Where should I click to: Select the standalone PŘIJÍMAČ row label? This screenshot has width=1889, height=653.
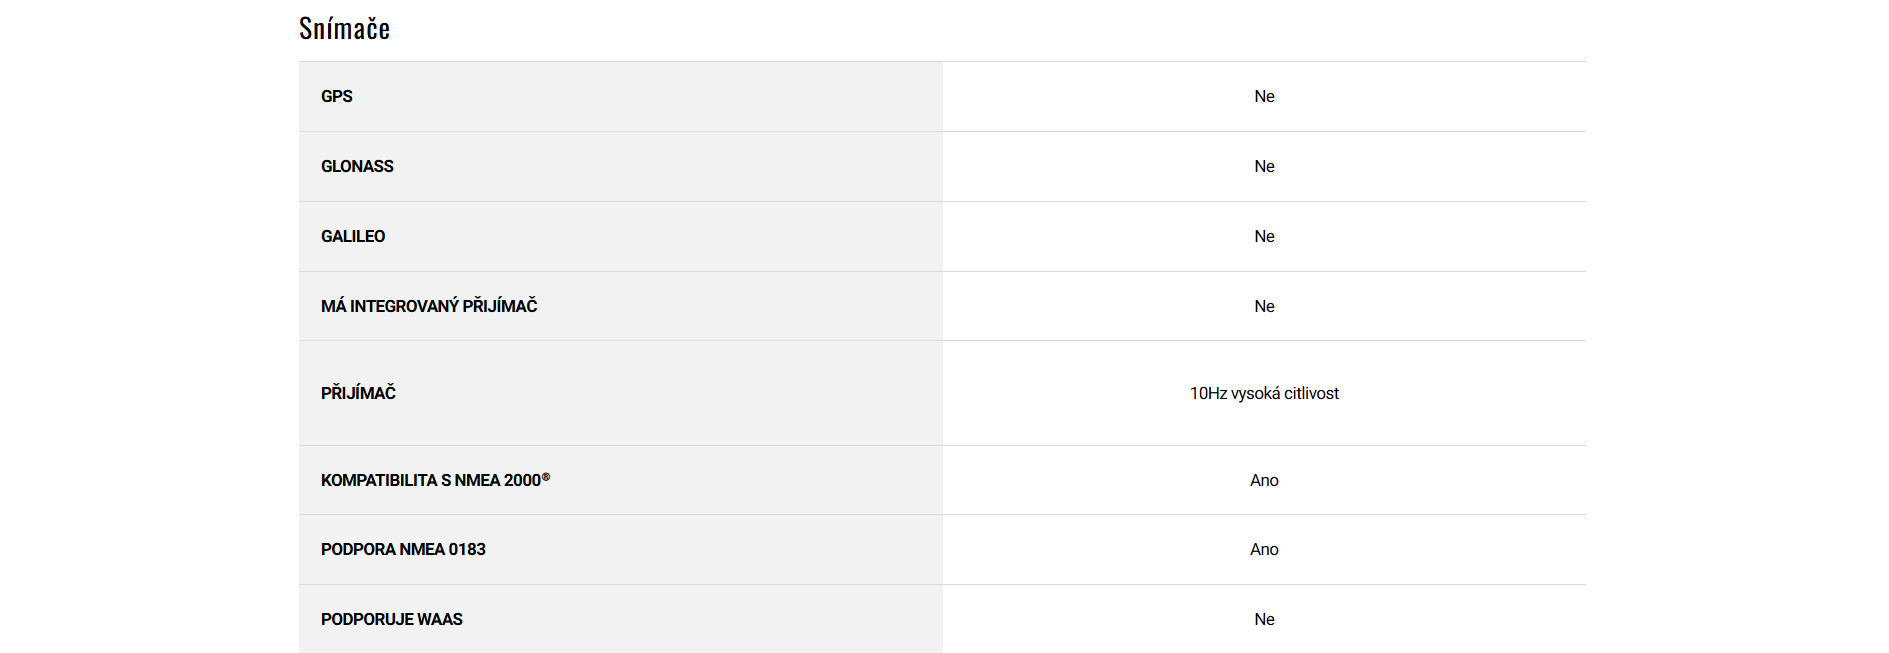[358, 394]
